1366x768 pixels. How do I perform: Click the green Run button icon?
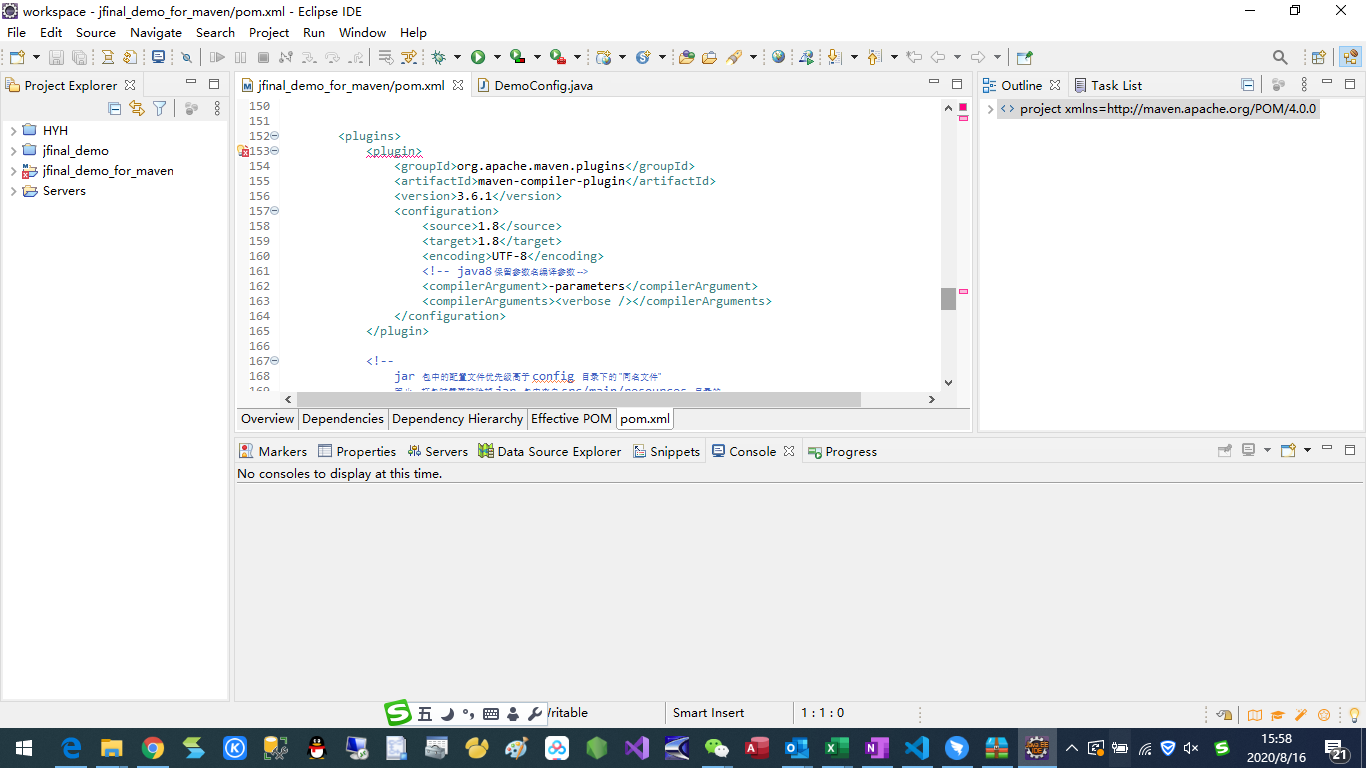coord(478,58)
